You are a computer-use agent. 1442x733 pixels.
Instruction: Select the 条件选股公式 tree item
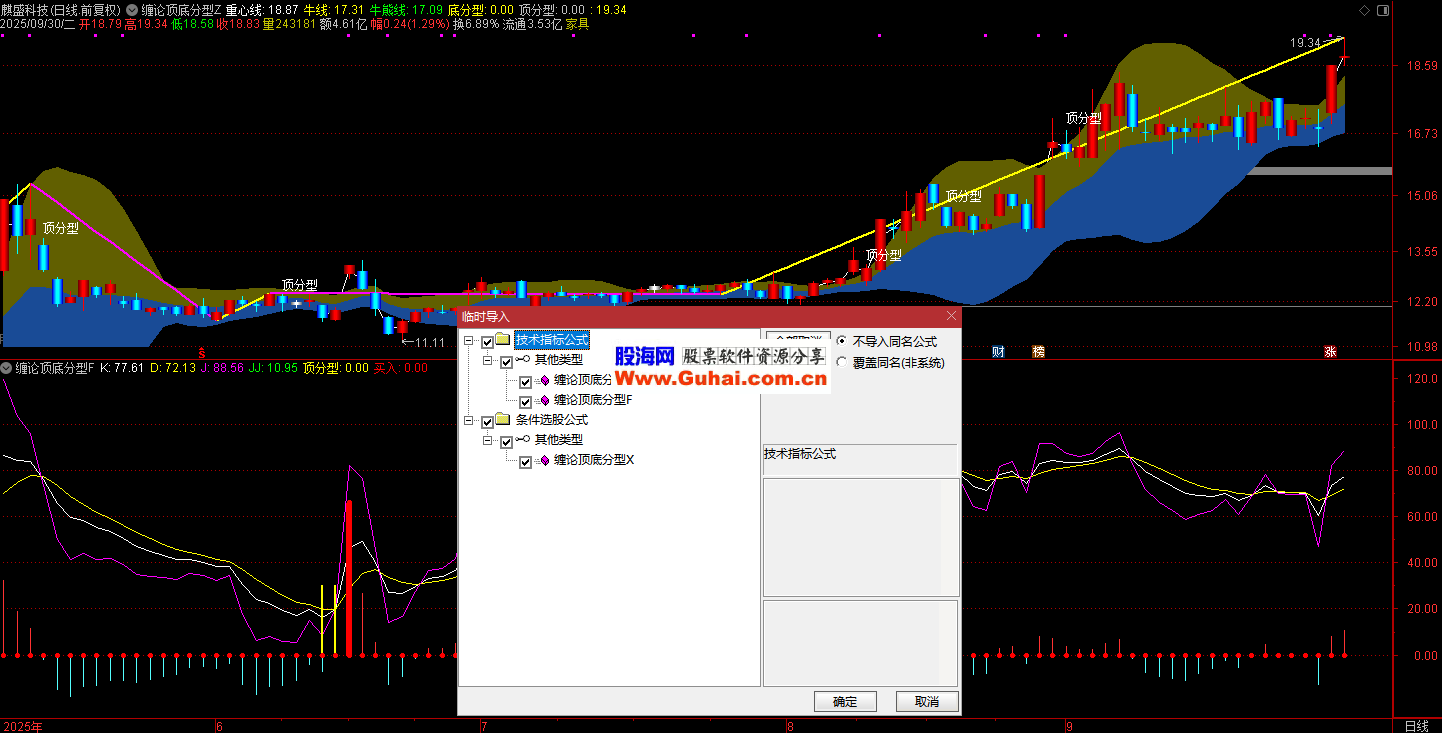[551, 421]
